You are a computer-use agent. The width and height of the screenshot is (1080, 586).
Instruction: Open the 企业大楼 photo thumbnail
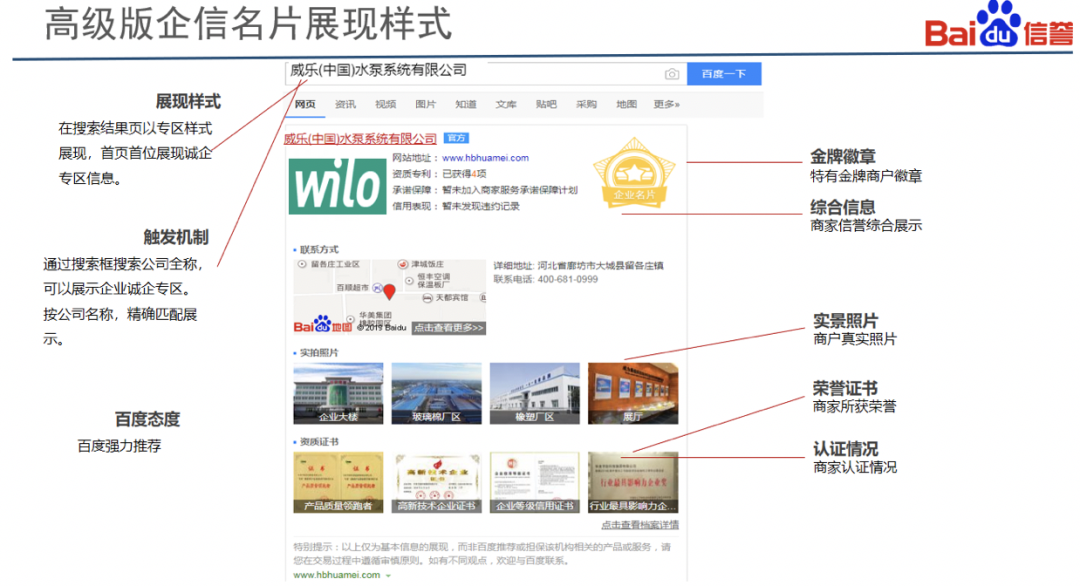[338, 394]
